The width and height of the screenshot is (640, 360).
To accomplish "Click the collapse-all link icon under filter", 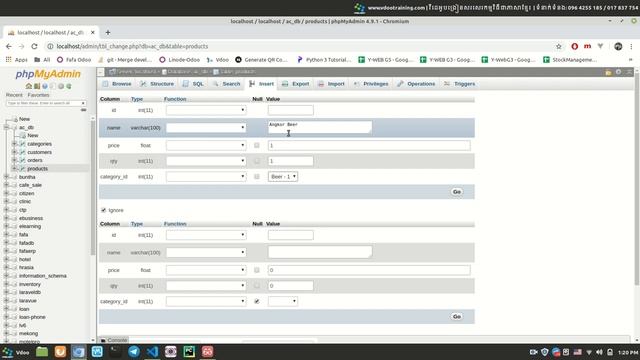I will click(x=83, y=110).
